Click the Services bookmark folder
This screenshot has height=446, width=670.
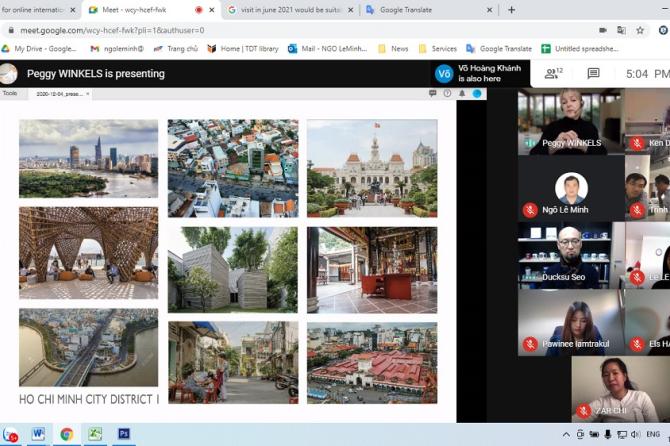438,48
